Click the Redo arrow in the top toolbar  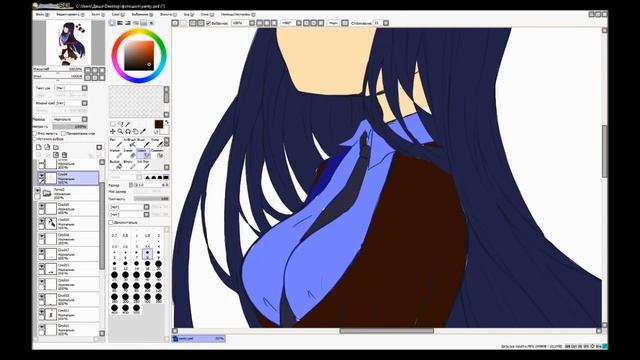(183, 23)
